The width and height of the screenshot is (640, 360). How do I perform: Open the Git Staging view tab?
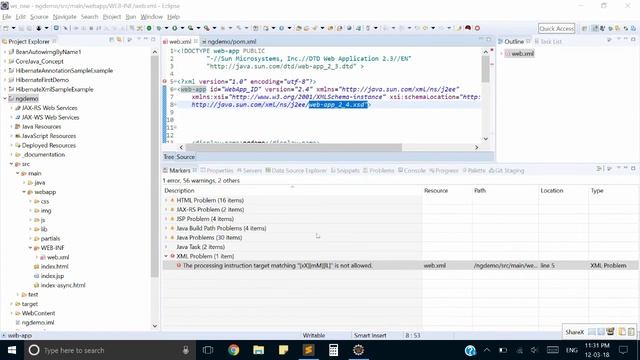click(x=507, y=170)
